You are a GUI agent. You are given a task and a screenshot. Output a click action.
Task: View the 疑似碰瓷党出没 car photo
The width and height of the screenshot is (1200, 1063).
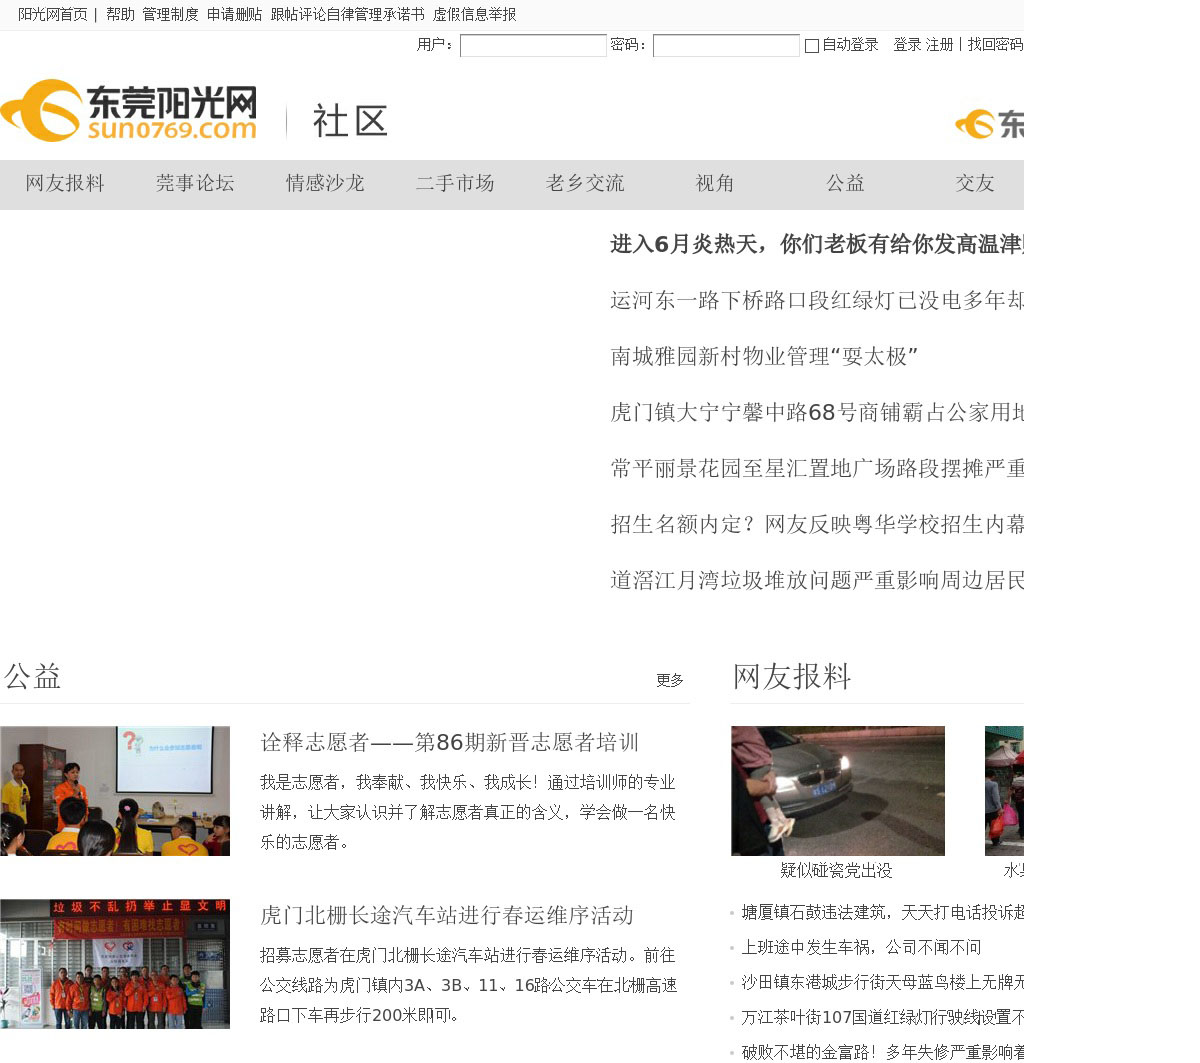click(838, 791)
